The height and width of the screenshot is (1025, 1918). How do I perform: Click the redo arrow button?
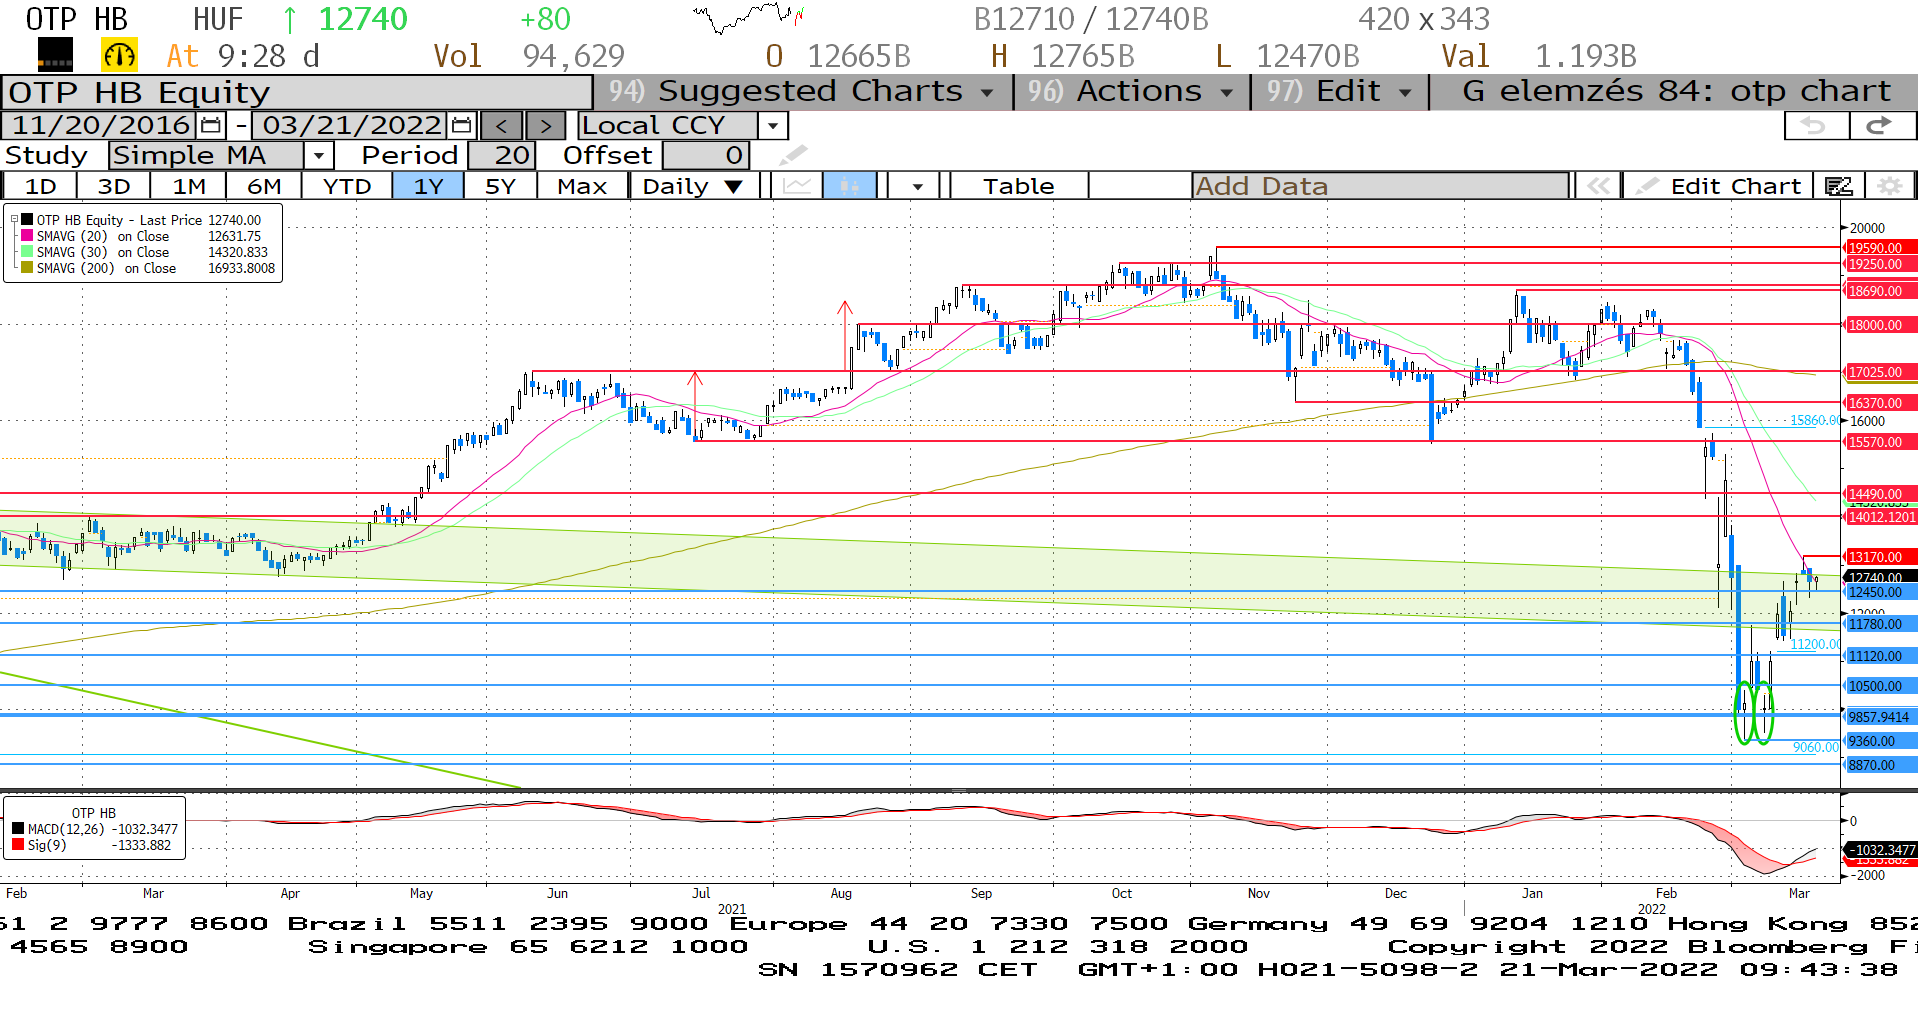[1880, 126]
